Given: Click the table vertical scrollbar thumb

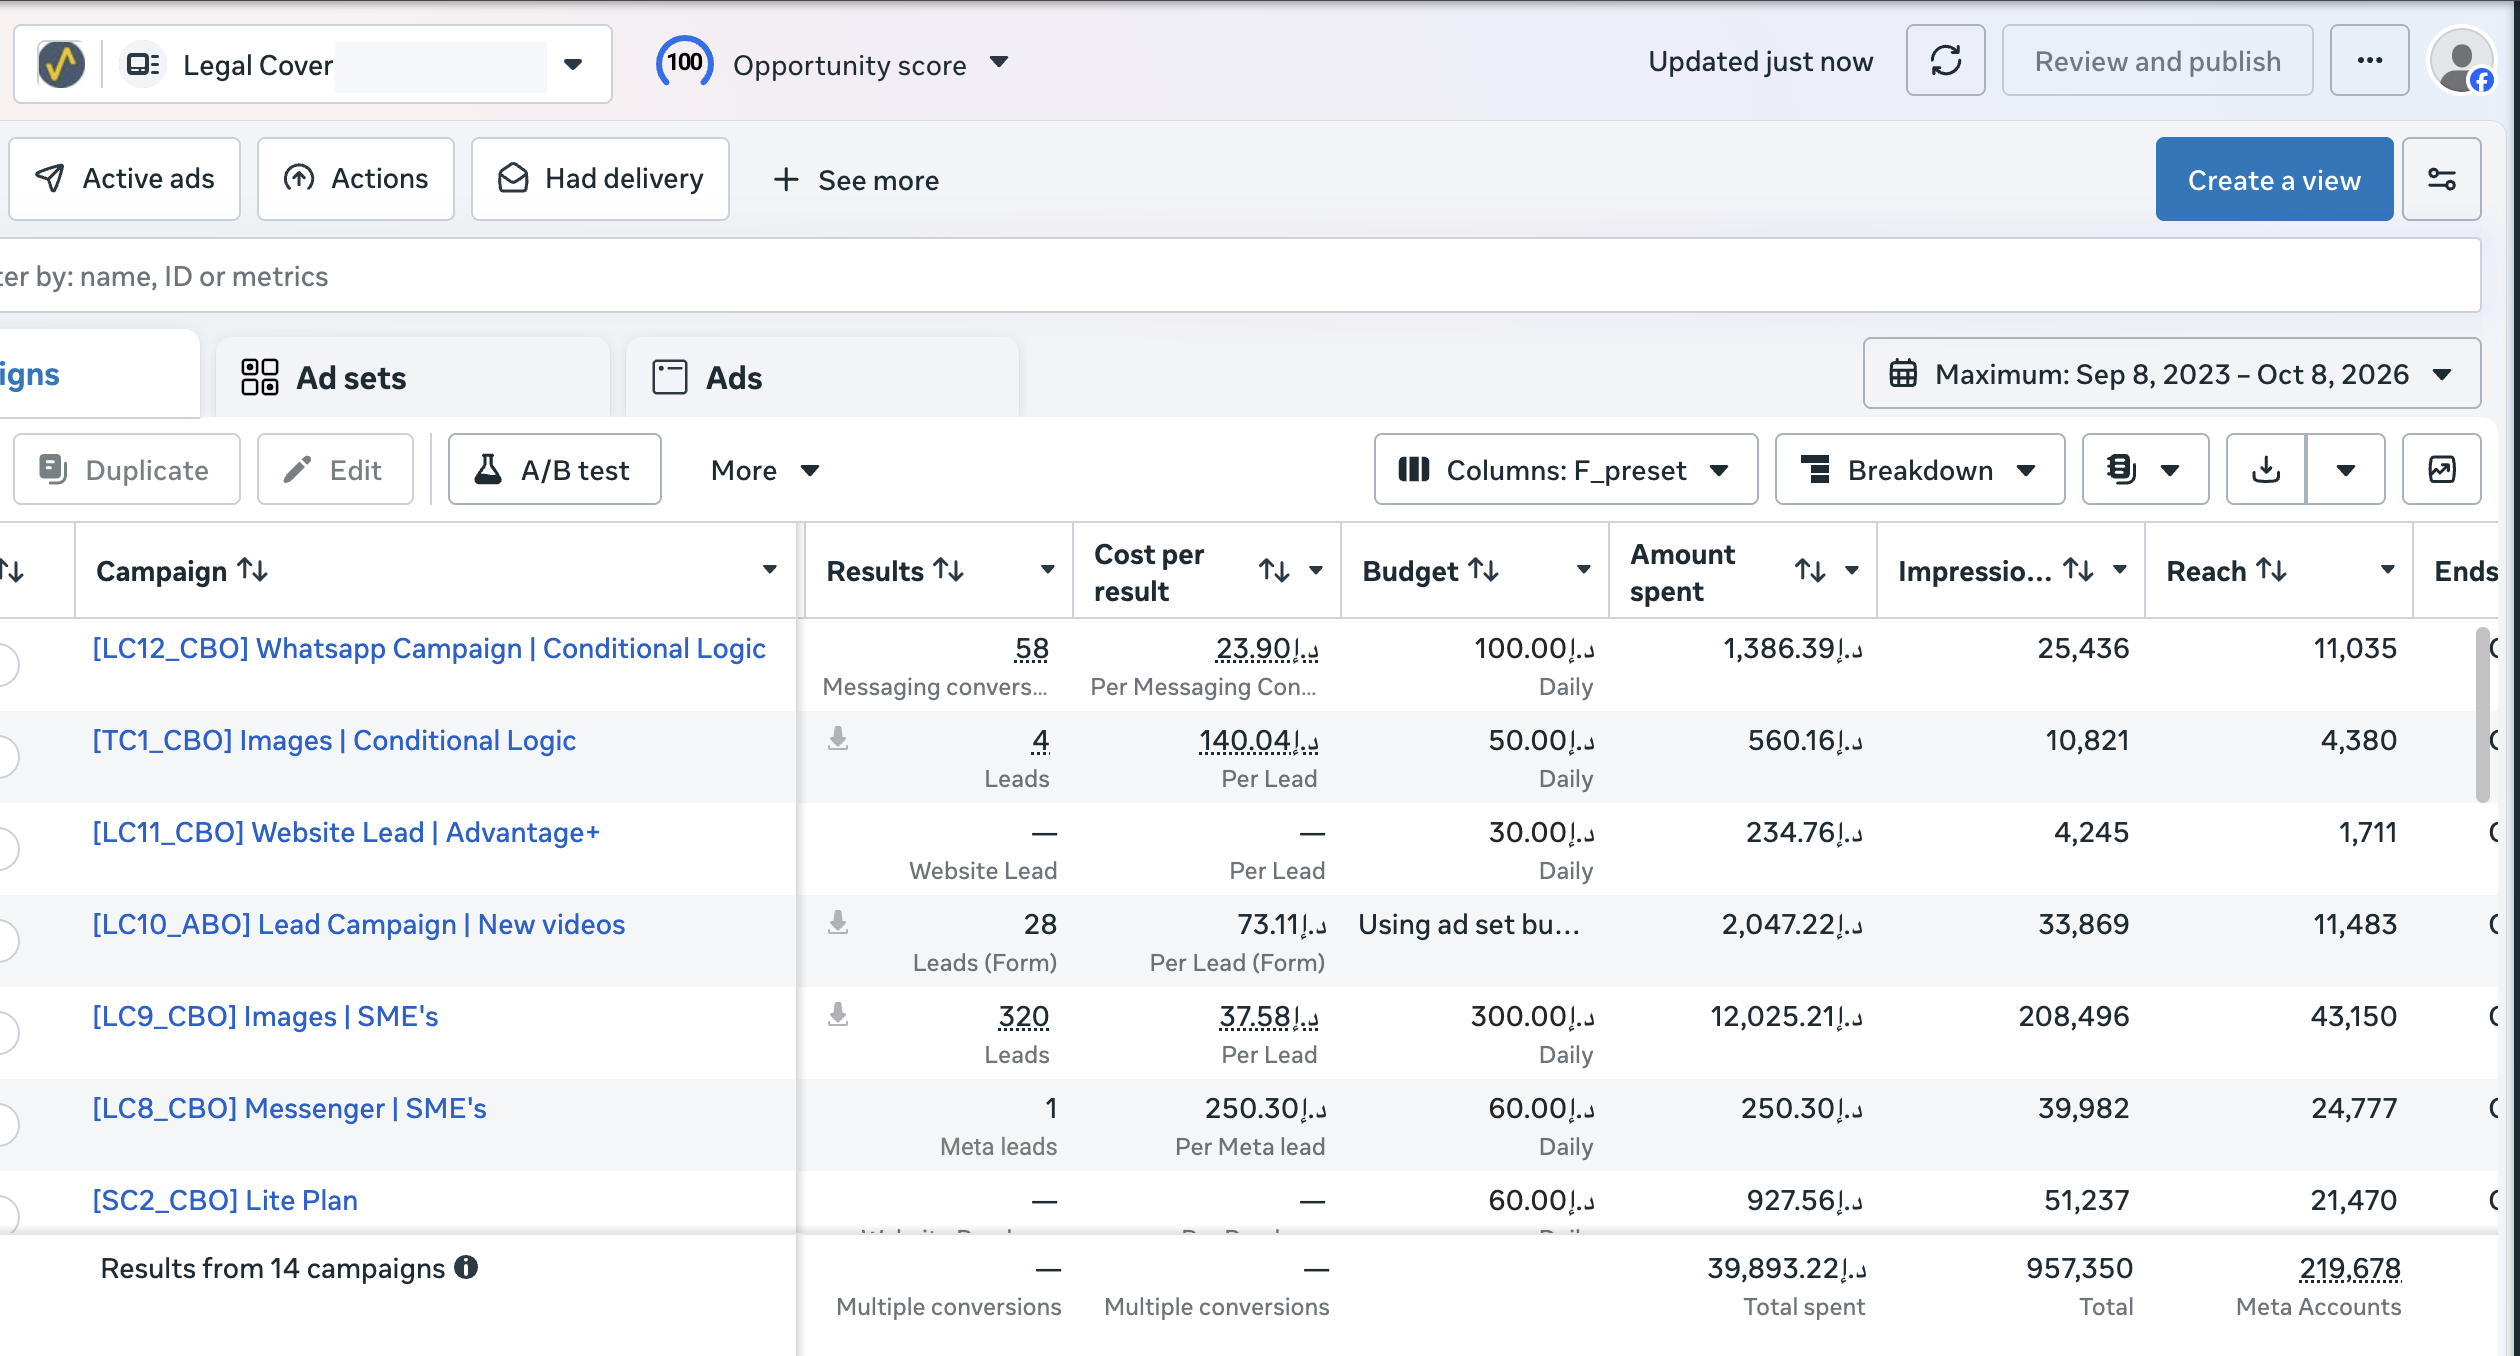Looking at the screenshot, I should click(2482, 714).
